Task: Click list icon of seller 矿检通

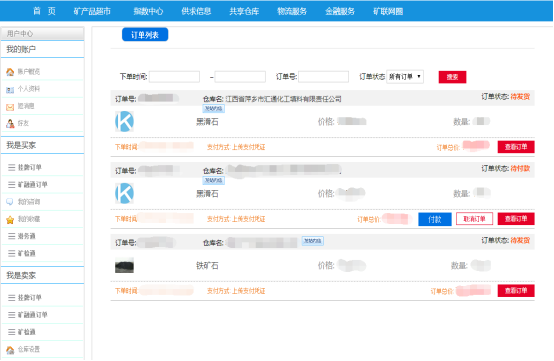Action: 12,332
